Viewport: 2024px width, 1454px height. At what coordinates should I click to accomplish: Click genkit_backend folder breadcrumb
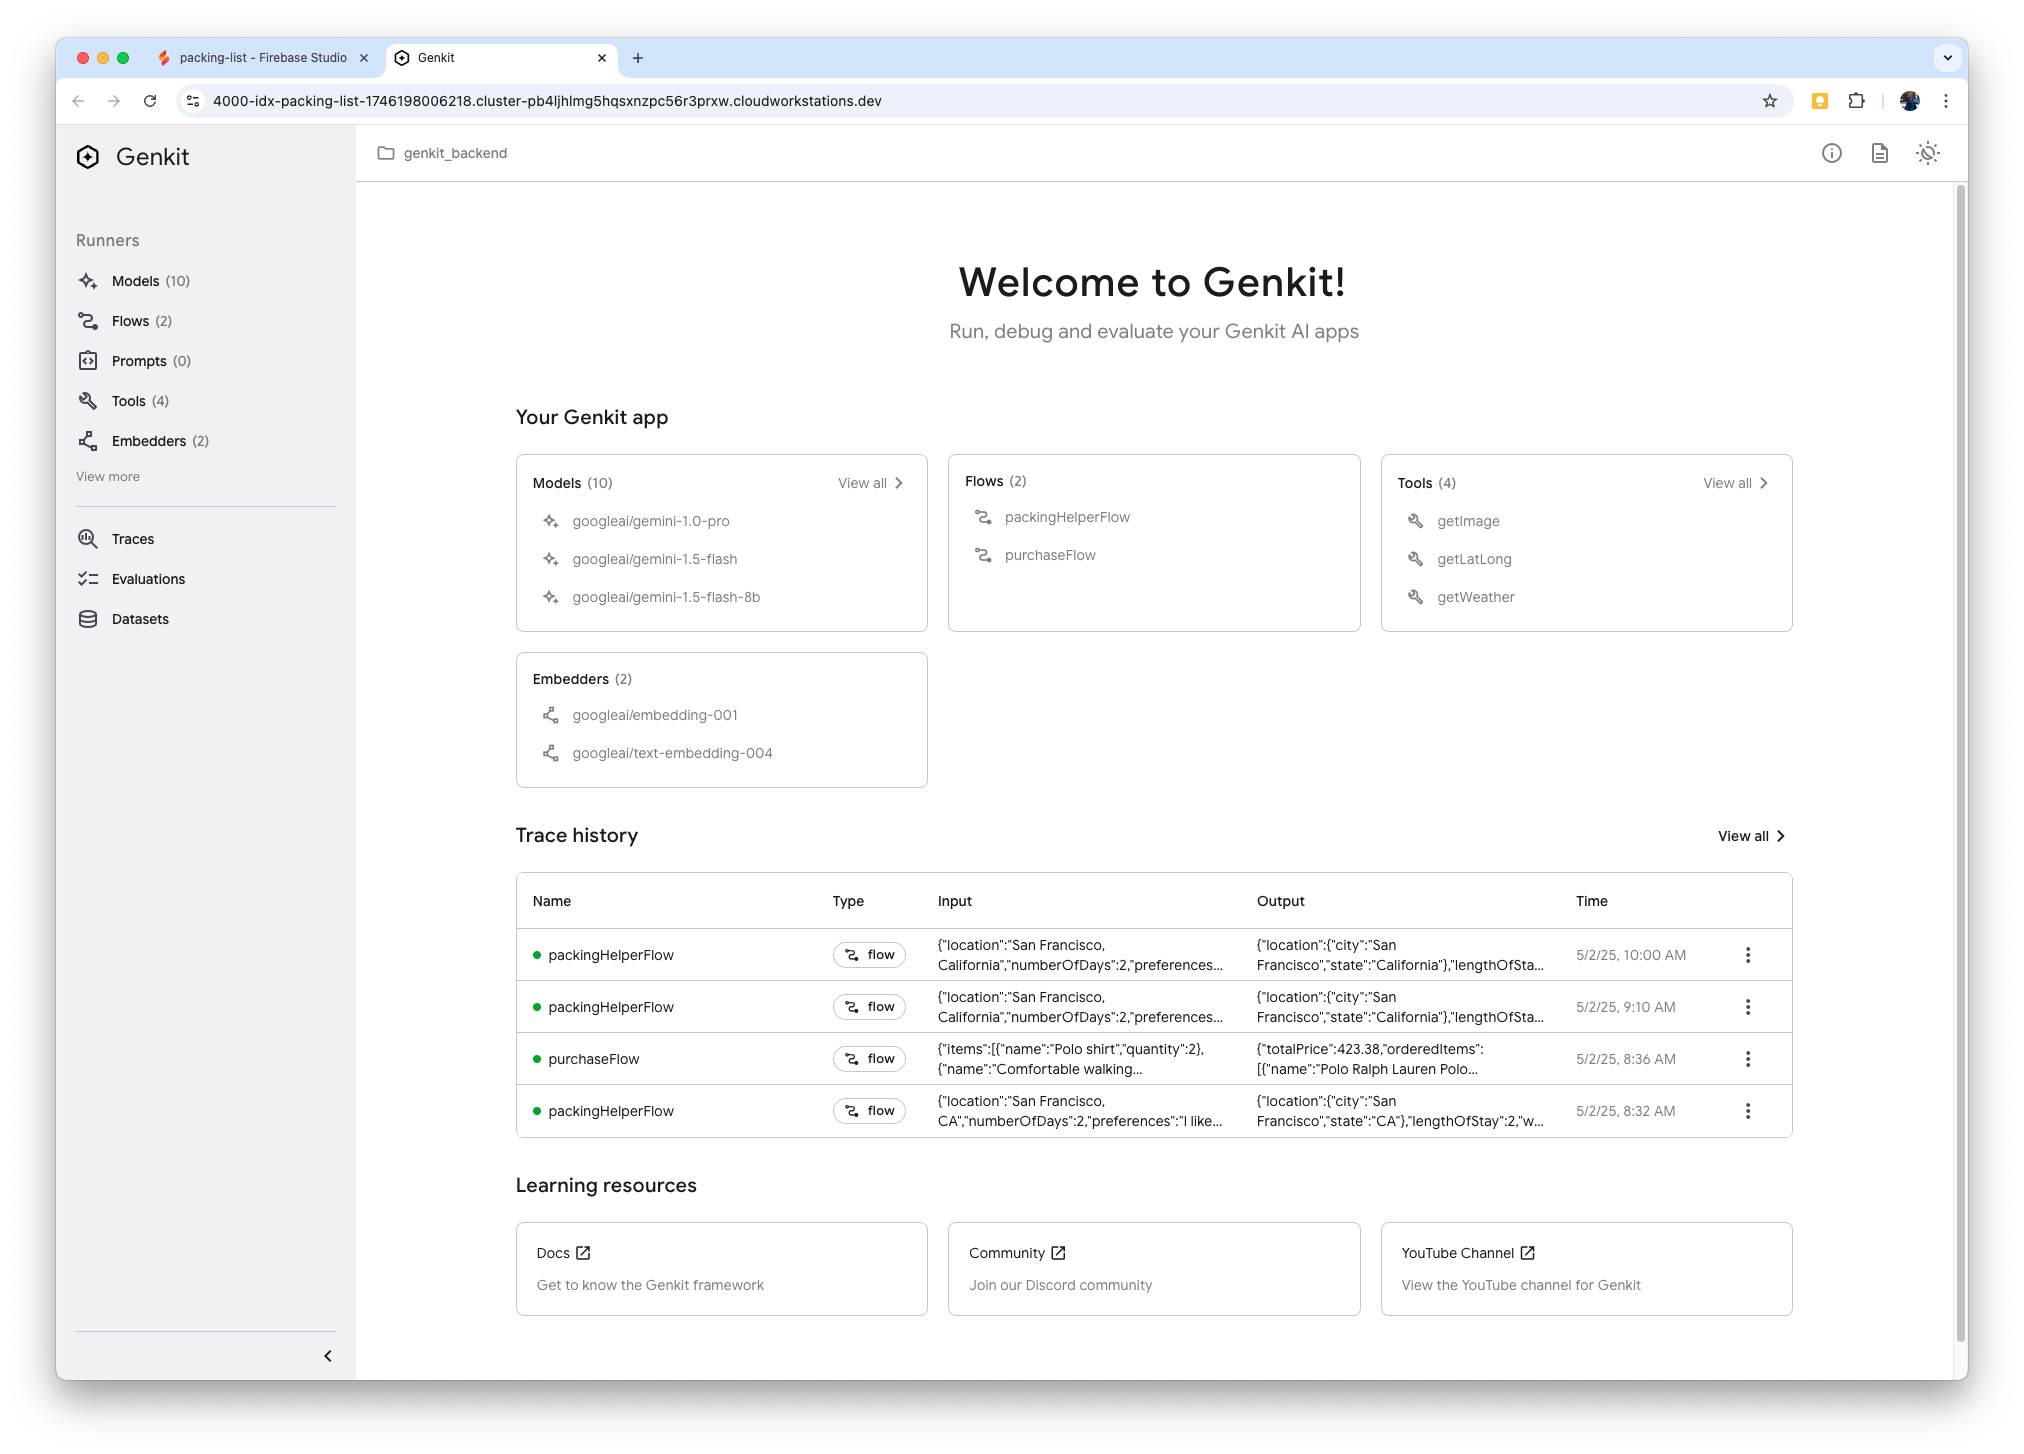(442, 153)
